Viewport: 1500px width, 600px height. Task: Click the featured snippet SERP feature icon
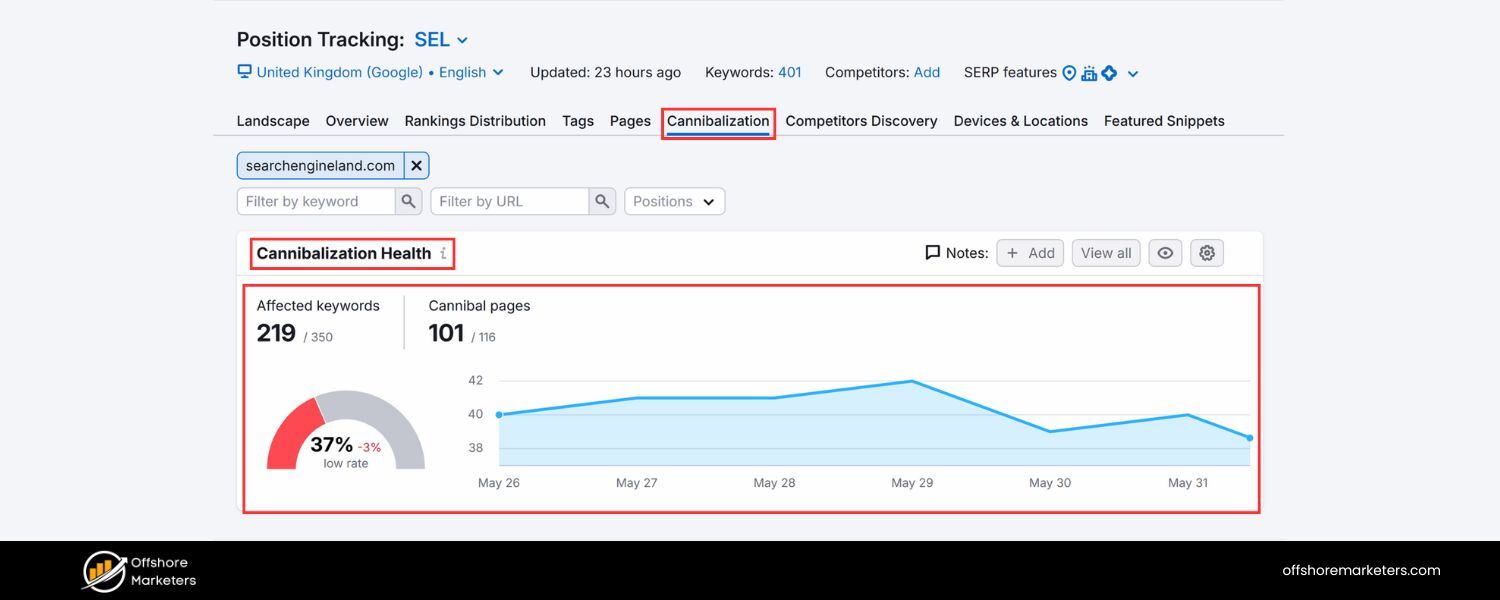1108,72
